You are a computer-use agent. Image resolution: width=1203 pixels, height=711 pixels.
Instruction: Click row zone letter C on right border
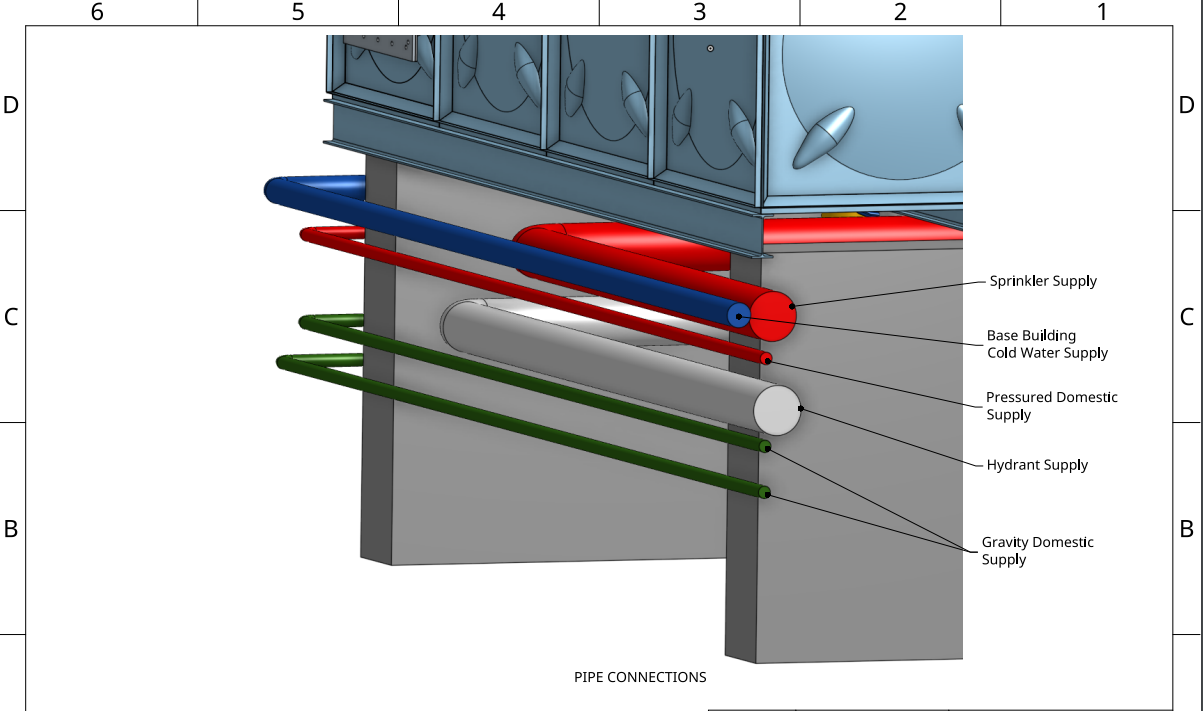click(x=1187, y=317)
